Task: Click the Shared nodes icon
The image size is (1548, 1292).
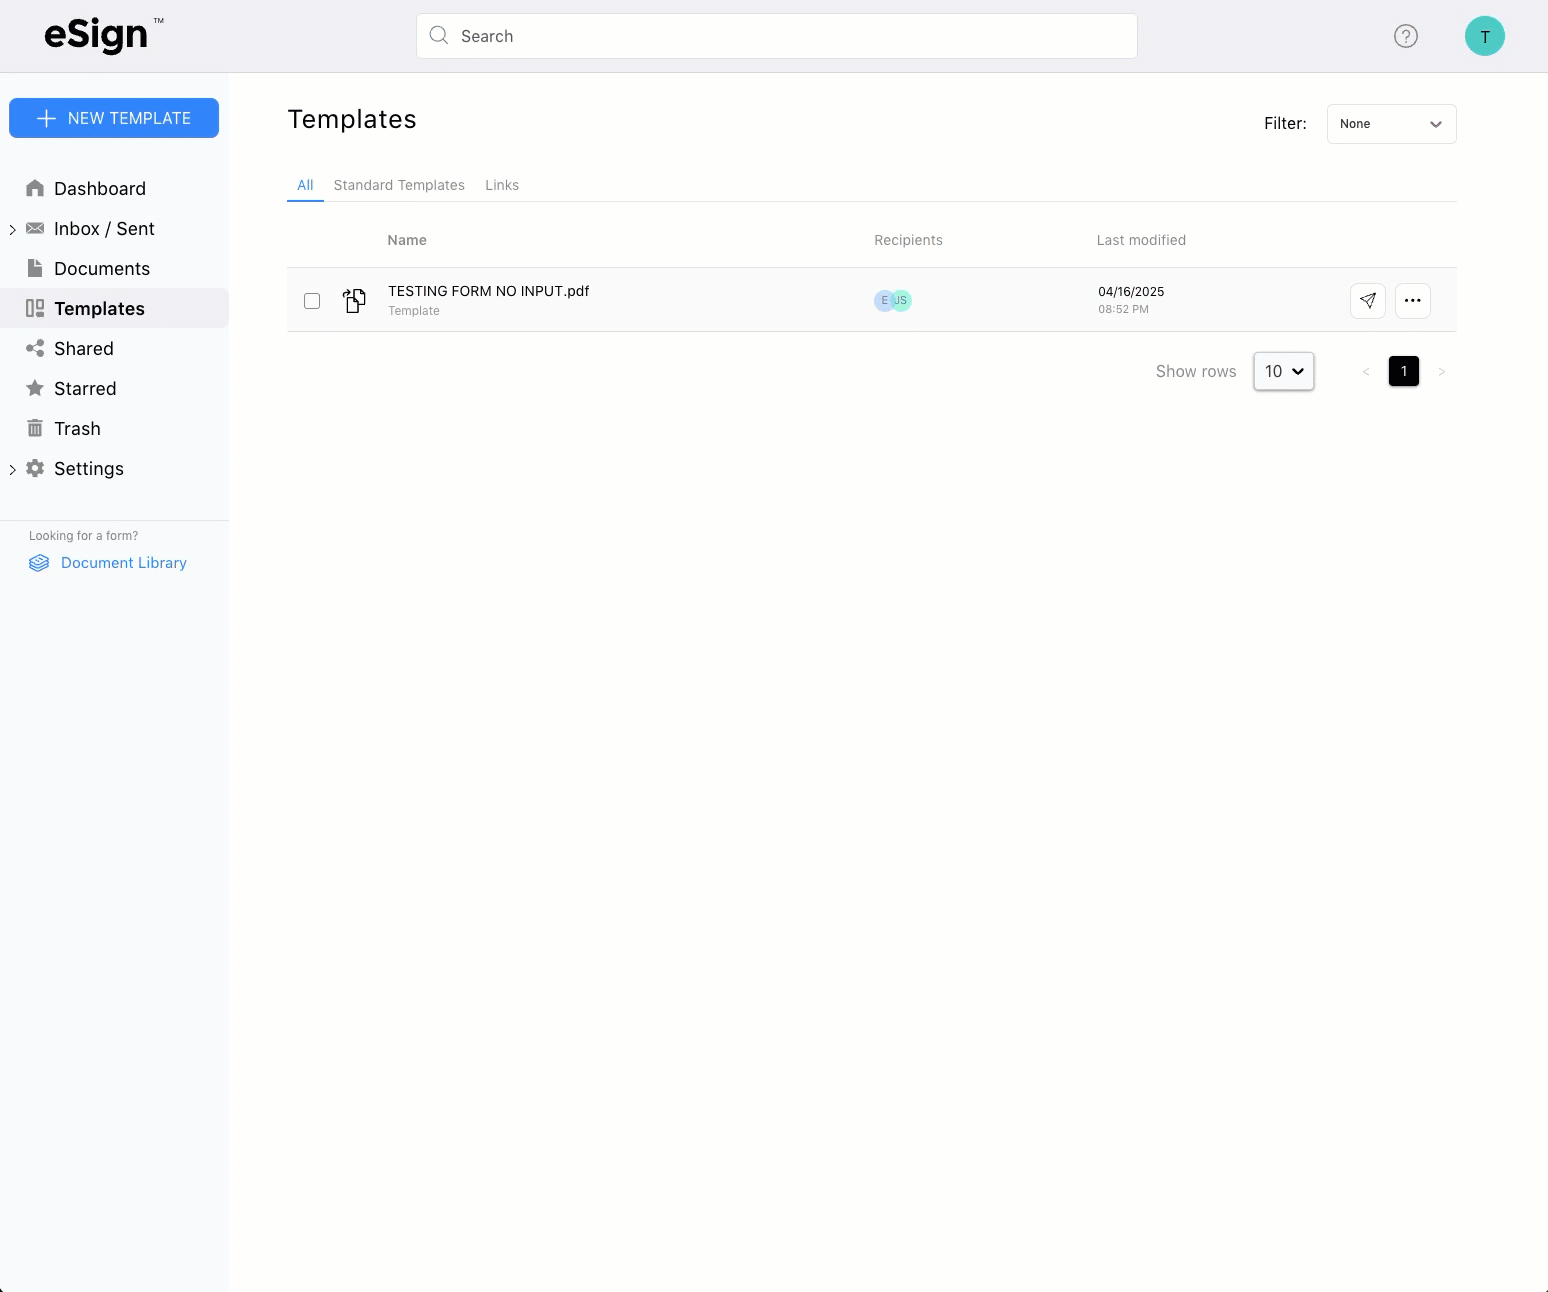Action: pyautogui.click(x=35, y=348)
